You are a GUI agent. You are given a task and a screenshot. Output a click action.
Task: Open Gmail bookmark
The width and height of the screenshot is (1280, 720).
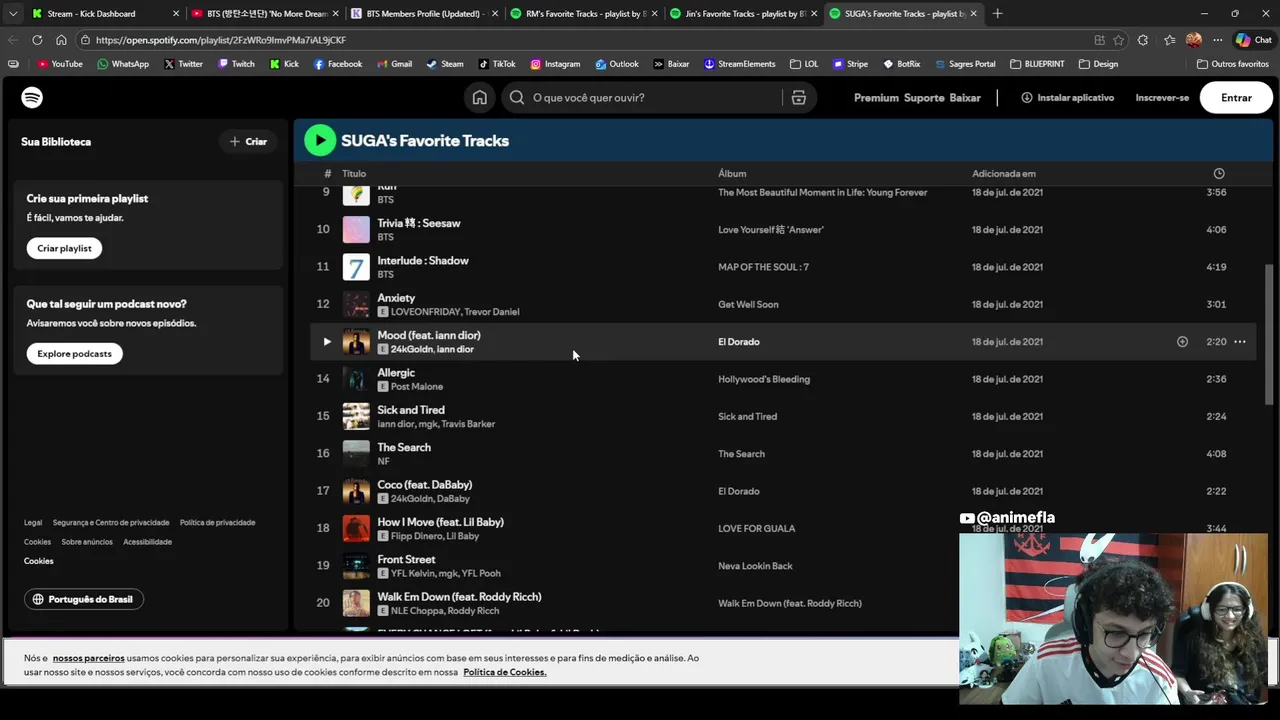click(x=394, y=64)
